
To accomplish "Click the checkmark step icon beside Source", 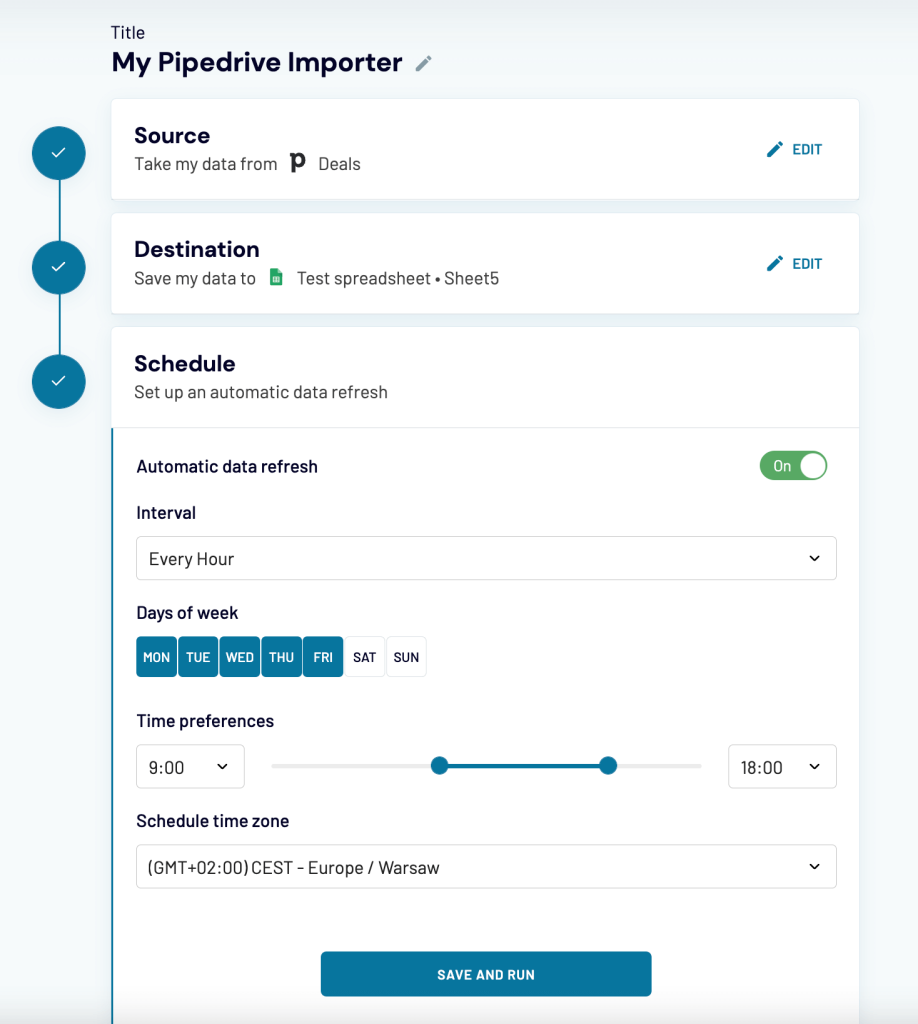I will [58, 152].
